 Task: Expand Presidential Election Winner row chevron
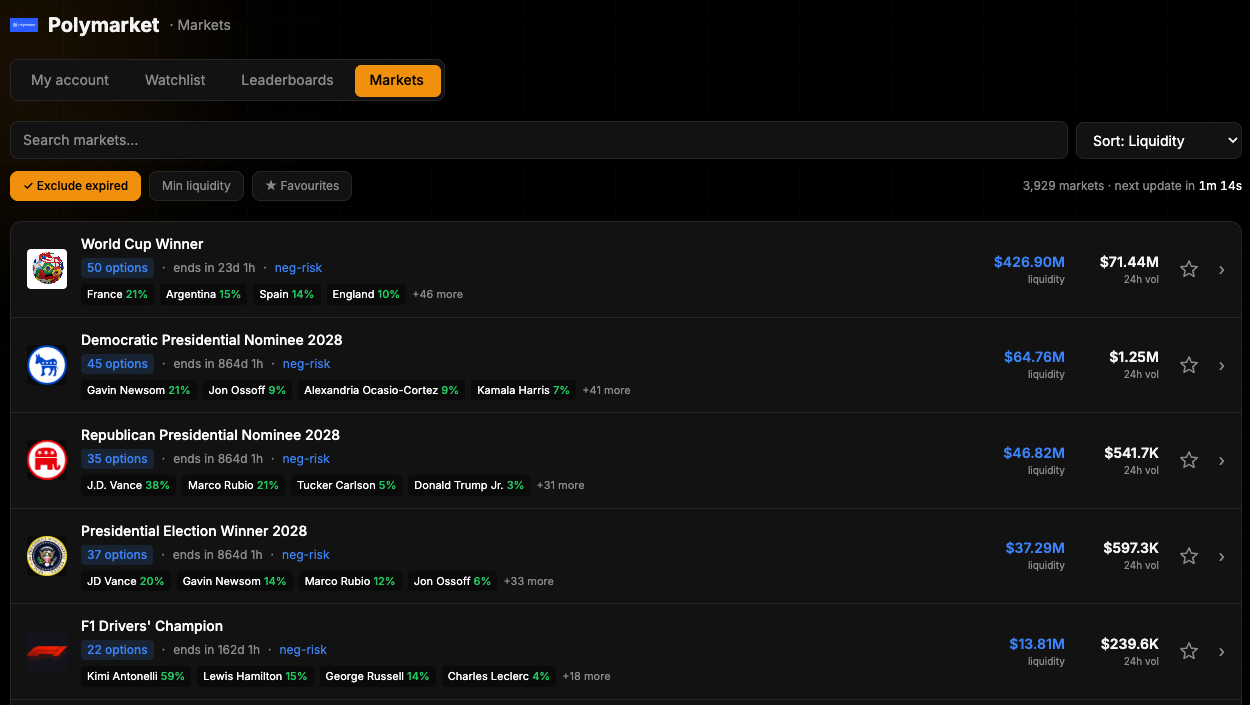(x=1222, y=556)
